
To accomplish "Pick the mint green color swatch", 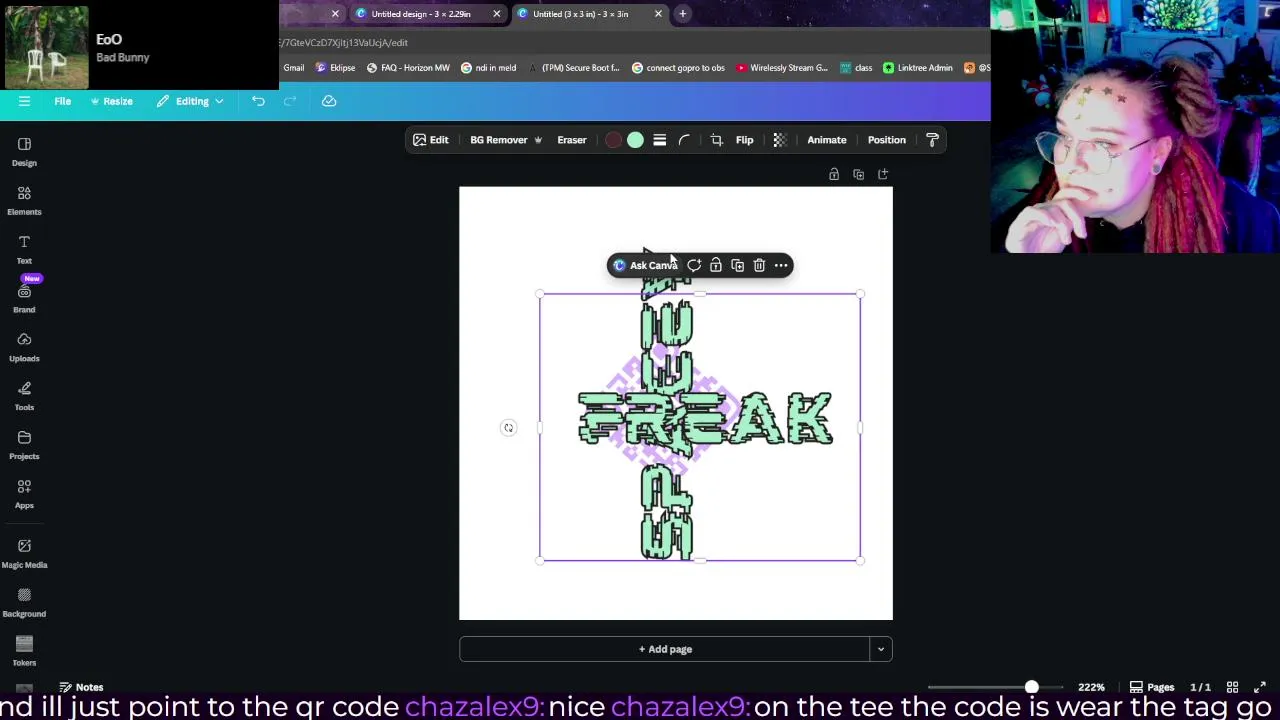I will click(x=635, y=140).
